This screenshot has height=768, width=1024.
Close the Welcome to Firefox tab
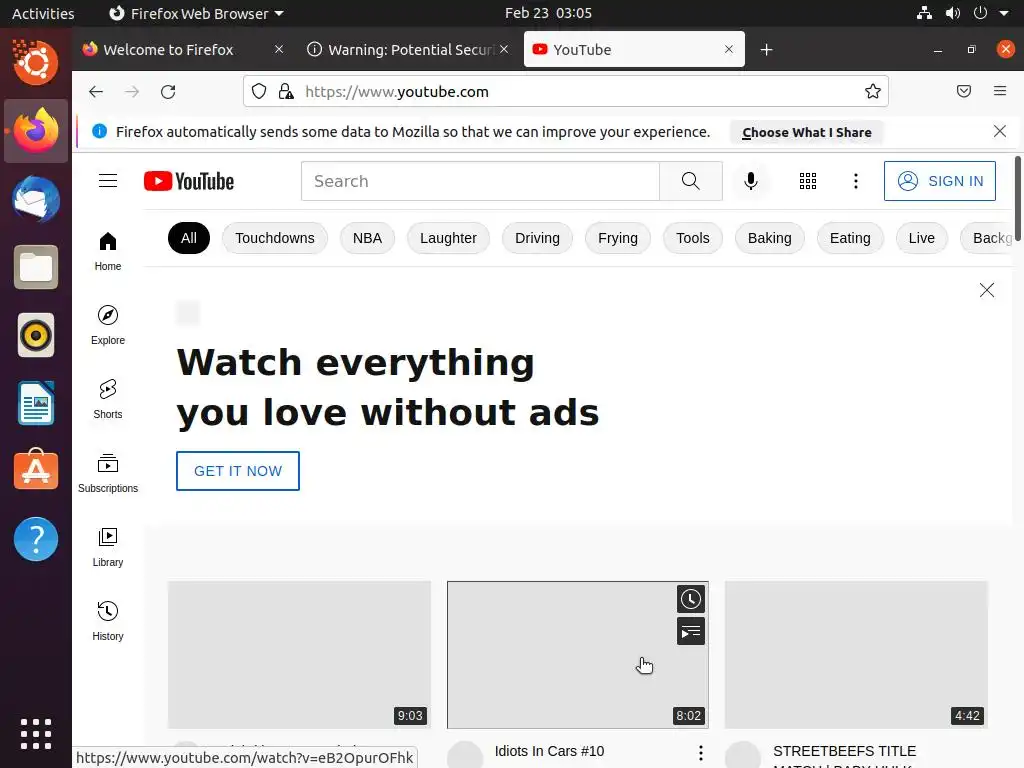pos(279,50)
